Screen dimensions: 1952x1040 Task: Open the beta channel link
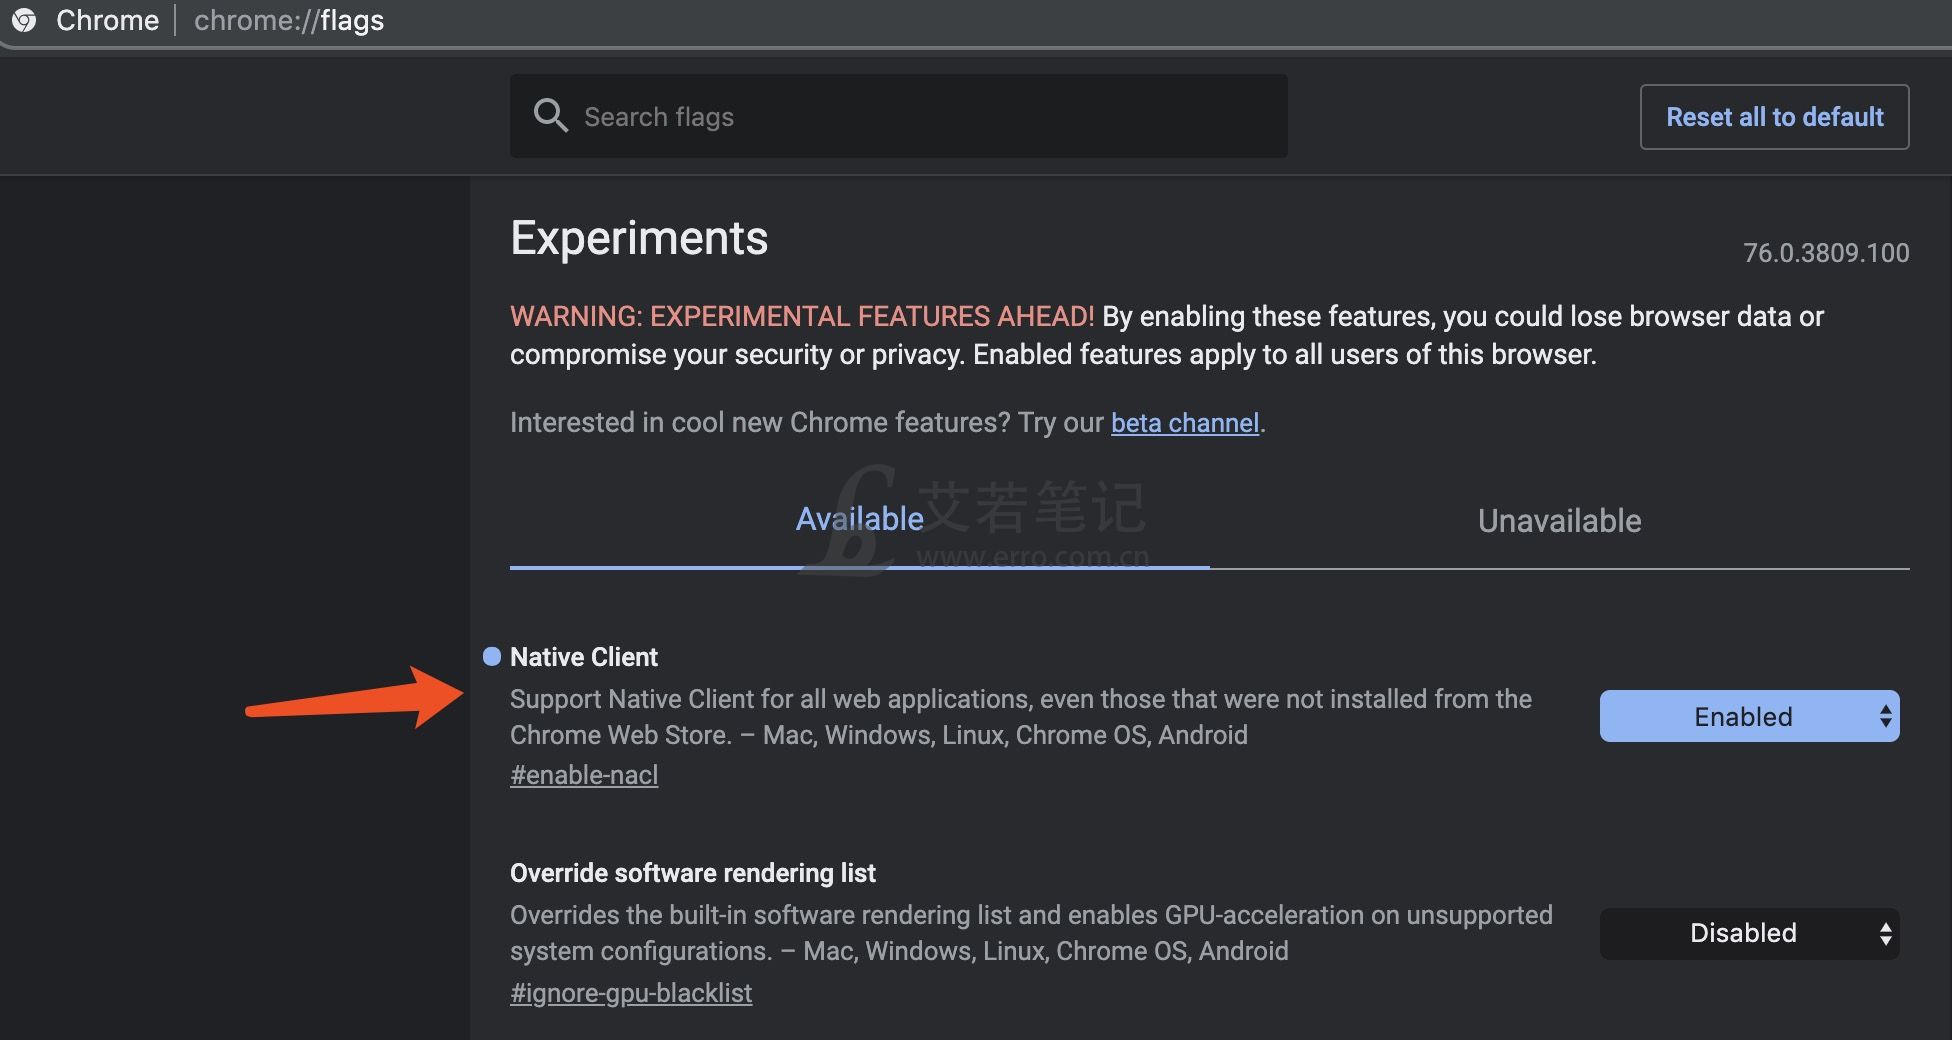coord(1184,423)
